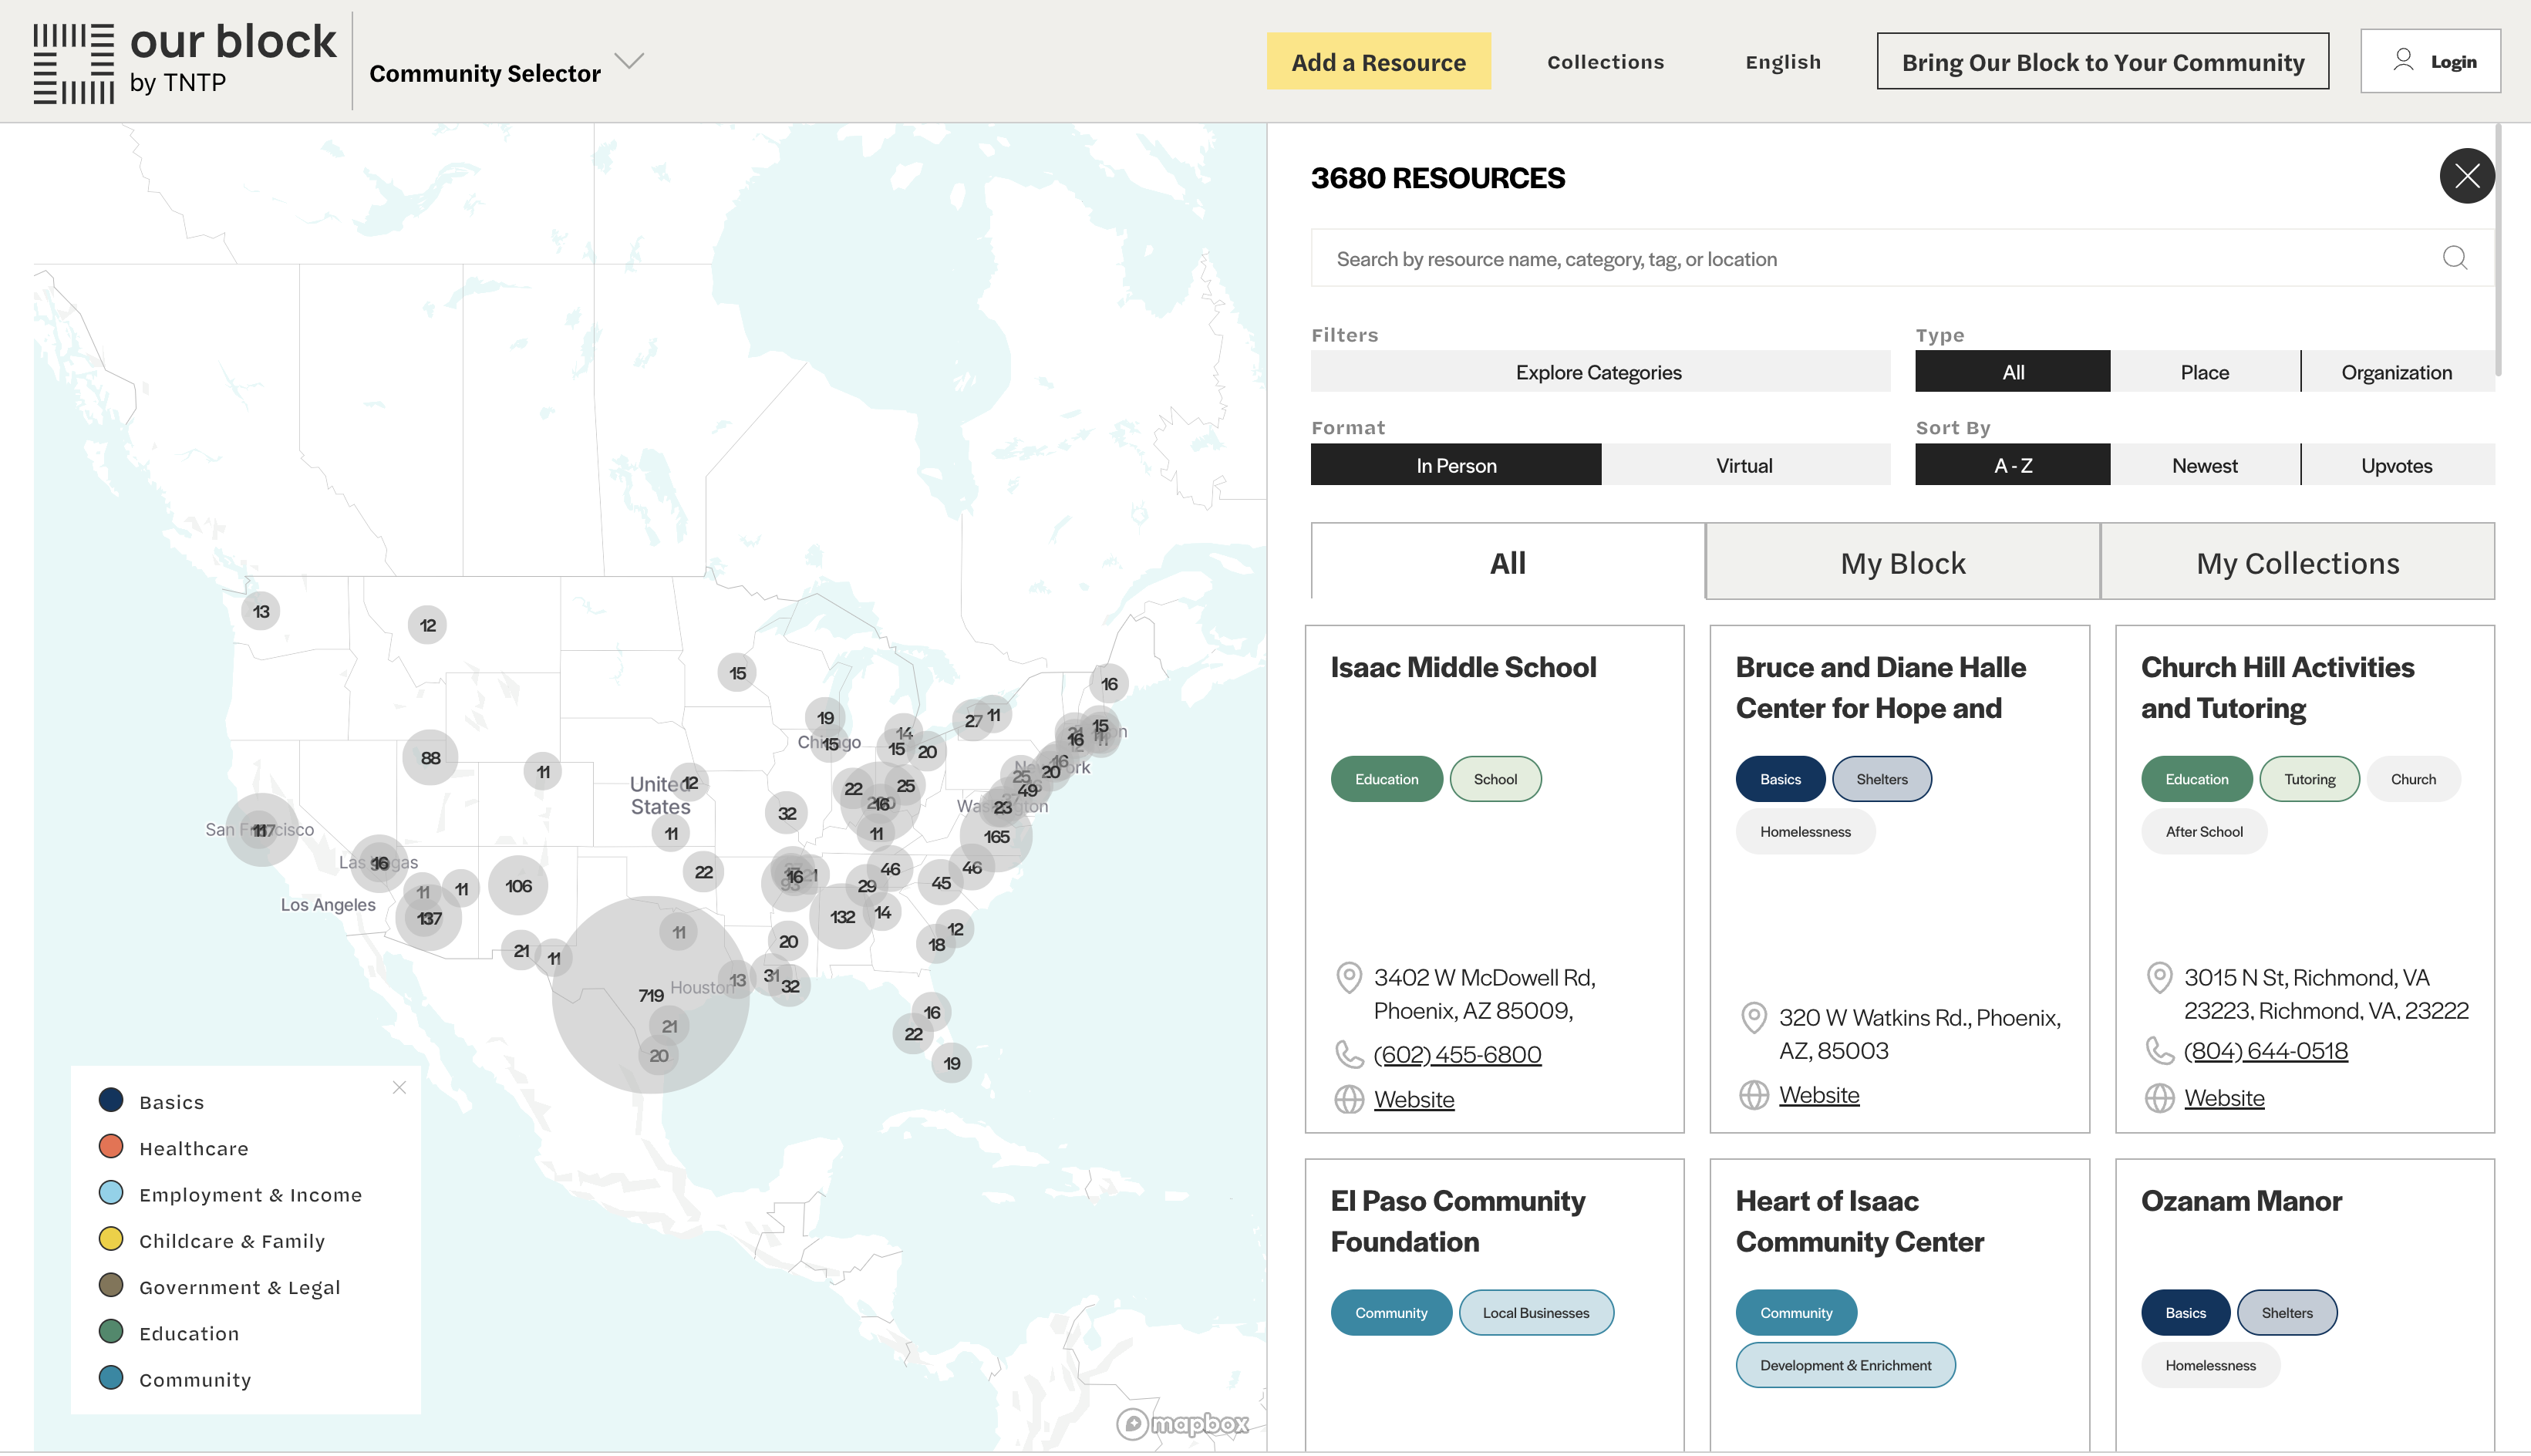Switch format to Virtual
2531x1456 pixels.
point(1744,465)
